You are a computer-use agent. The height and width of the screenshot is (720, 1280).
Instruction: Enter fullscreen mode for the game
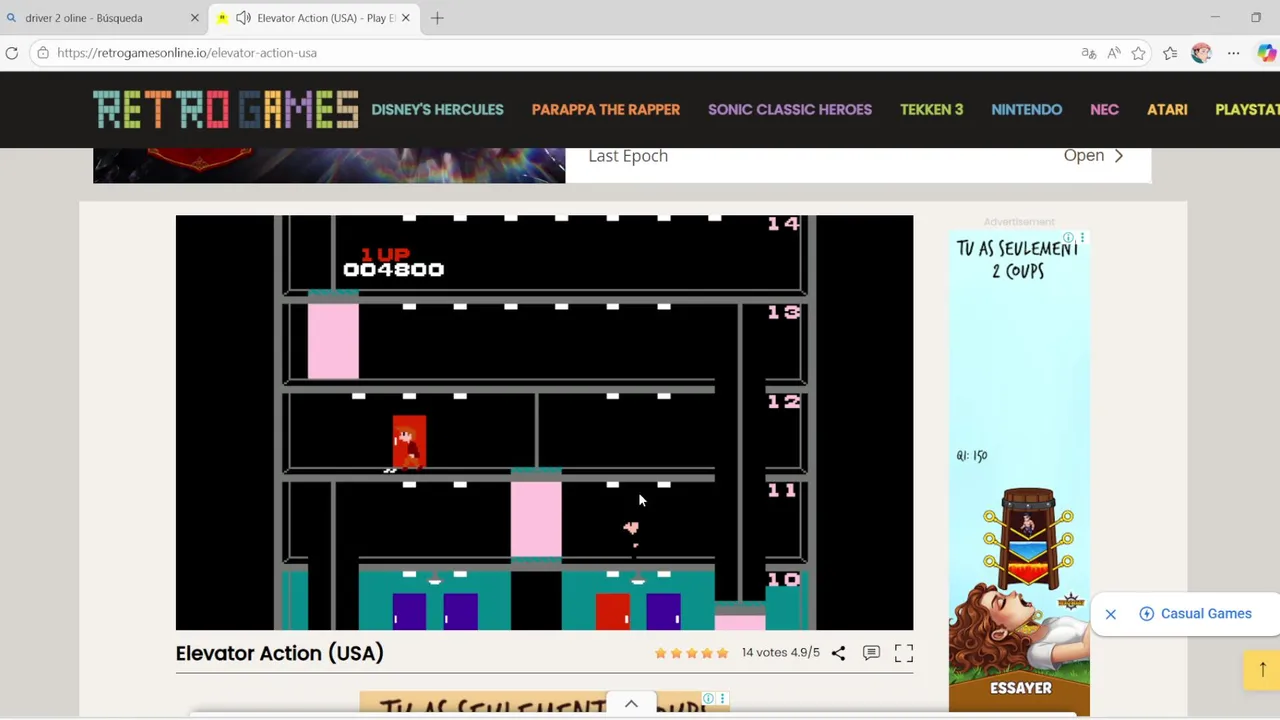point(904,653)
